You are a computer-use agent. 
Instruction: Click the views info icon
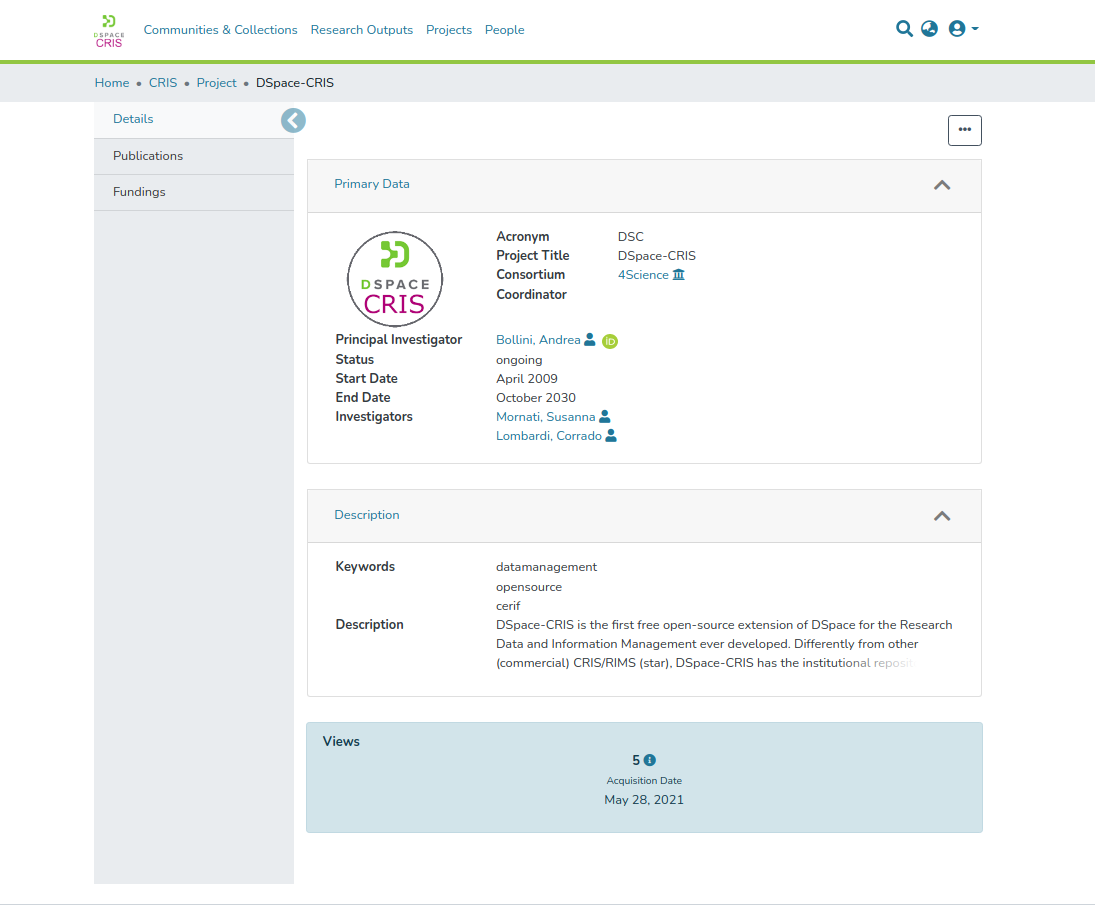pos(650,760)
